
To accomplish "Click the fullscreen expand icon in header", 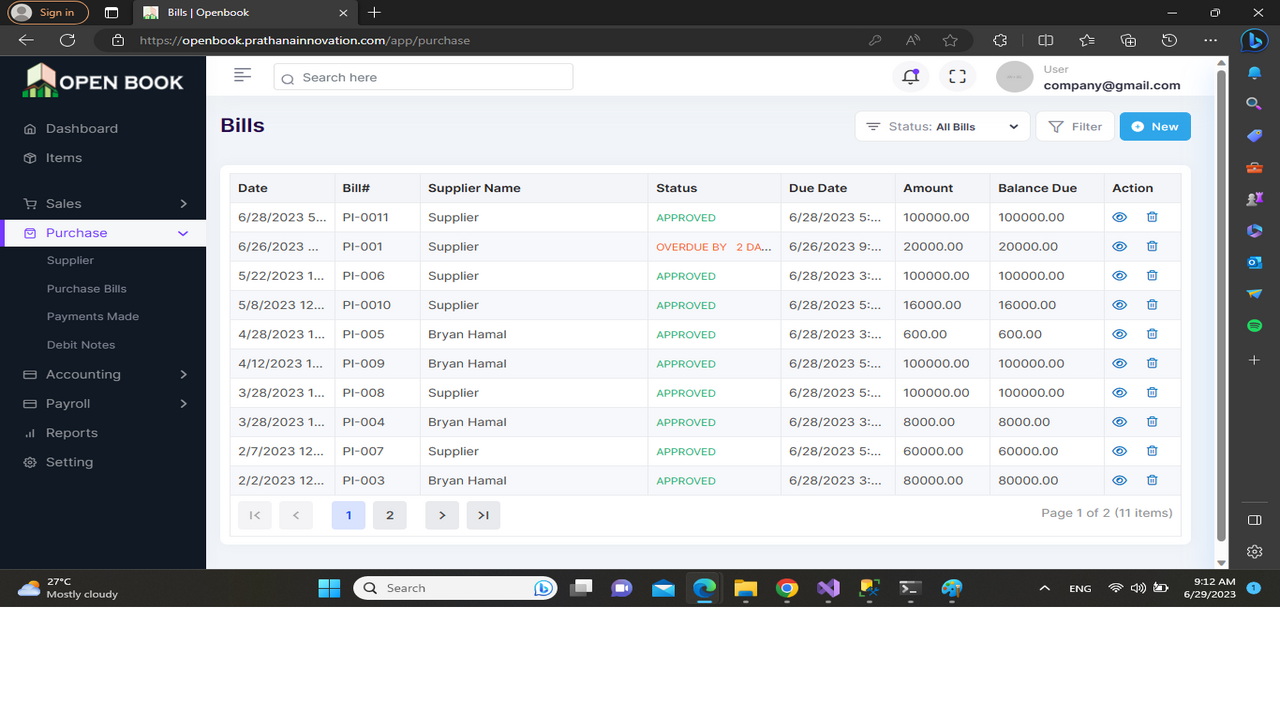I will (957, 76).
